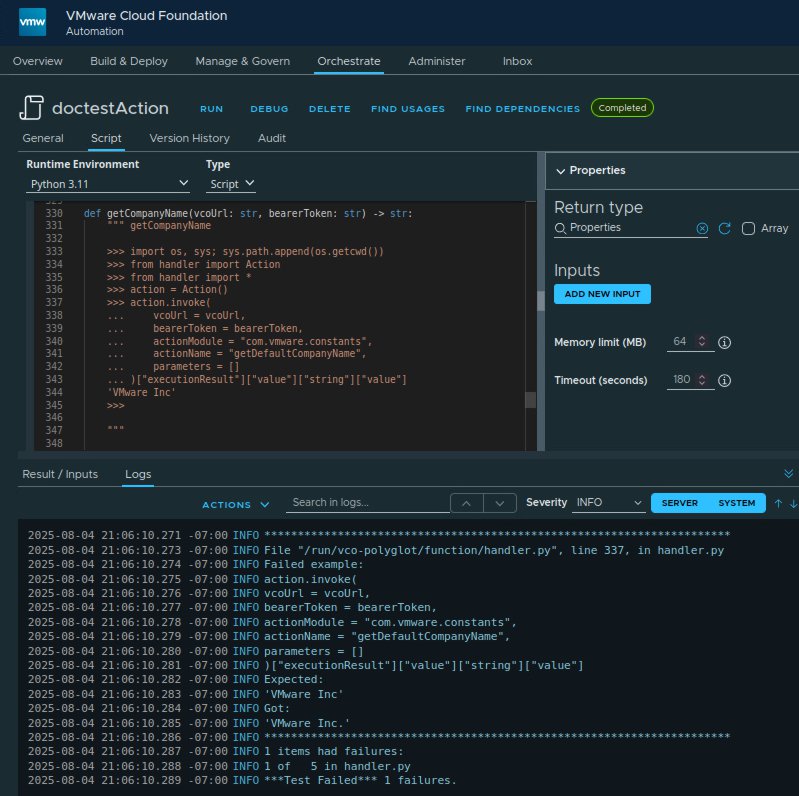
Task: Switch to the Script tab
Action: point(106,138)
